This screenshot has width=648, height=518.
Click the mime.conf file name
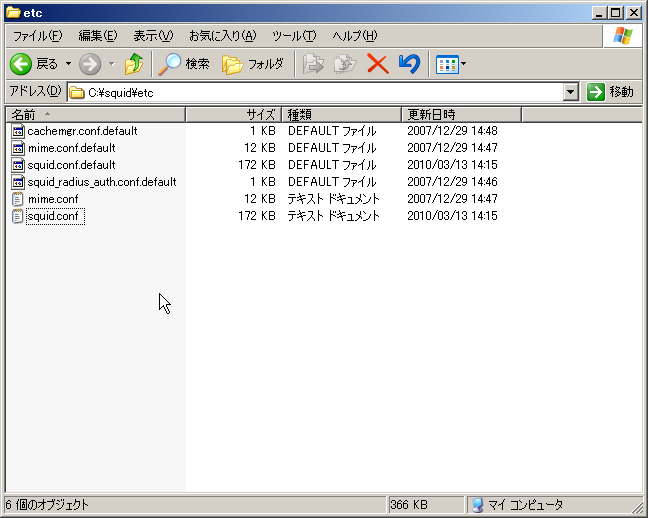coord(53,199)
